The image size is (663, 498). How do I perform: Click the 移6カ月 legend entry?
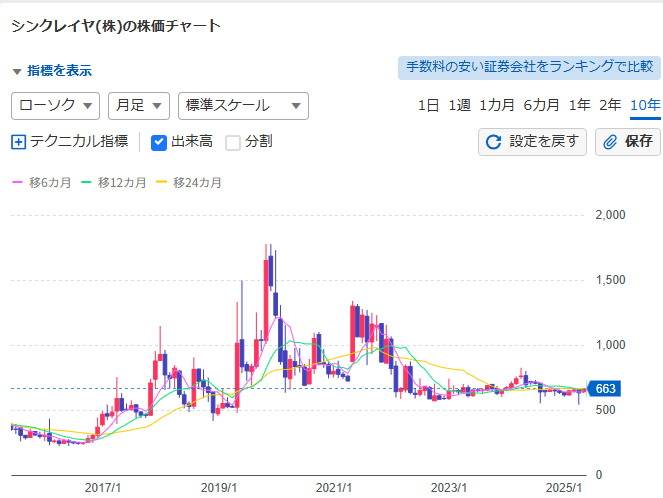point(42,183)
